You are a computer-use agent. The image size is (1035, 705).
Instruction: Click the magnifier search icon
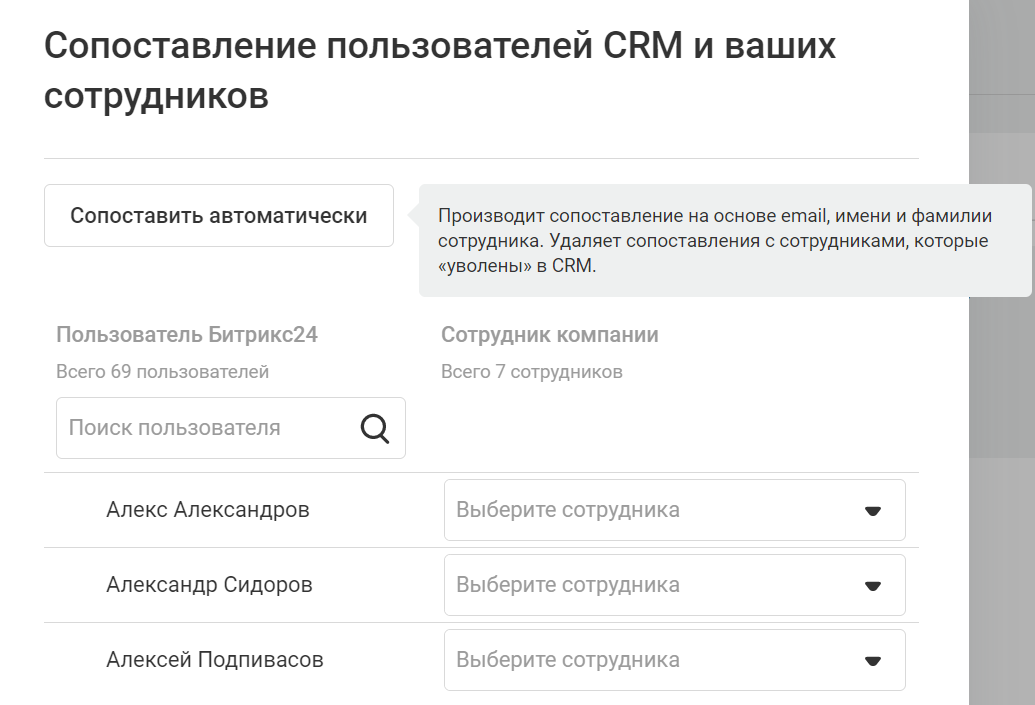pyautogui.click(x=375, y=428)
